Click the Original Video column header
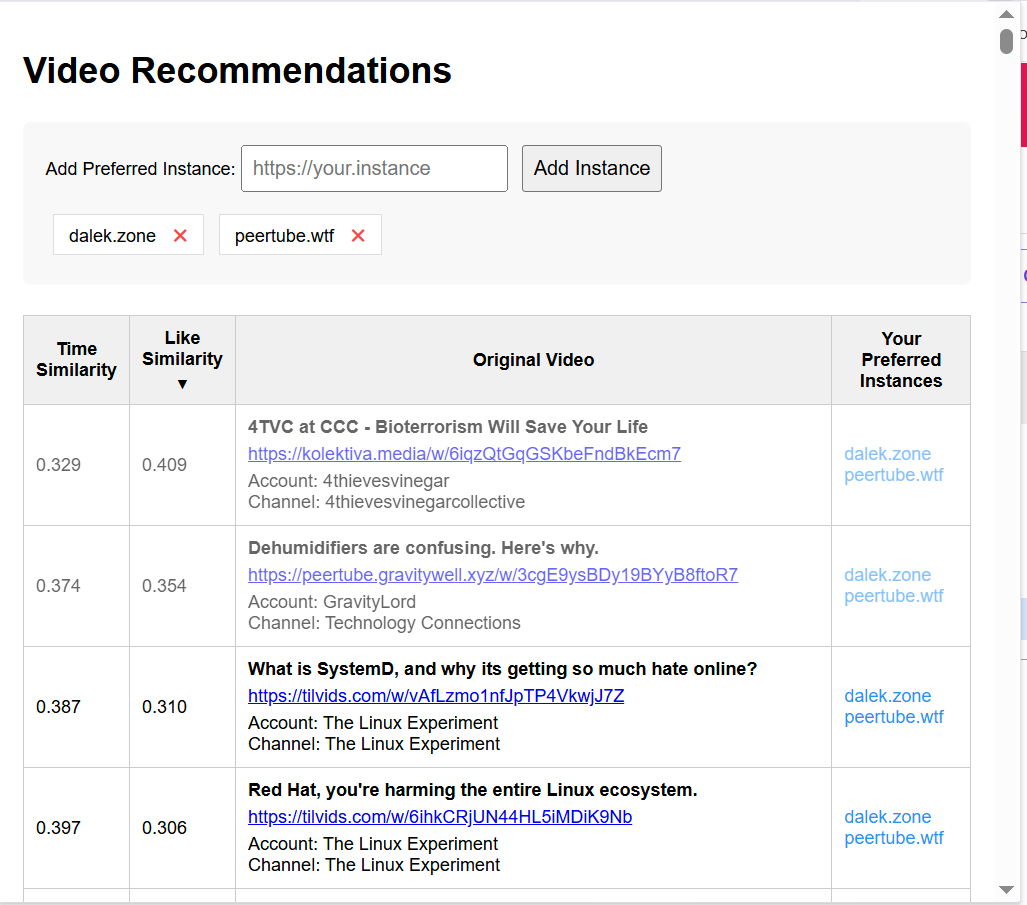The height and width of the screenshot is (905, 1027). [x=533, y=360]
